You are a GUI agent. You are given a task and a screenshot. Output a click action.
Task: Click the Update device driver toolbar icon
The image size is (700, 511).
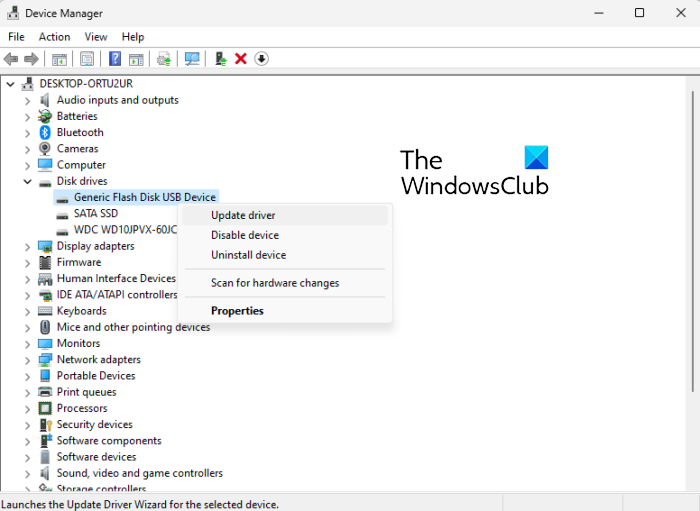221,59
